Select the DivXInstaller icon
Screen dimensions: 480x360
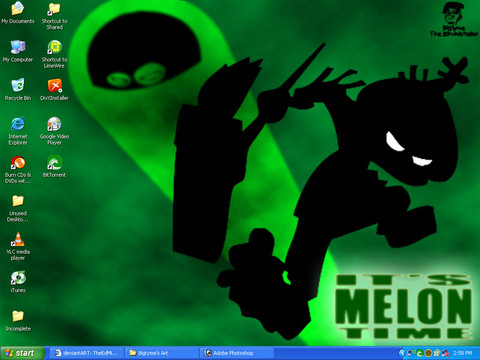(x=54, y=89)
